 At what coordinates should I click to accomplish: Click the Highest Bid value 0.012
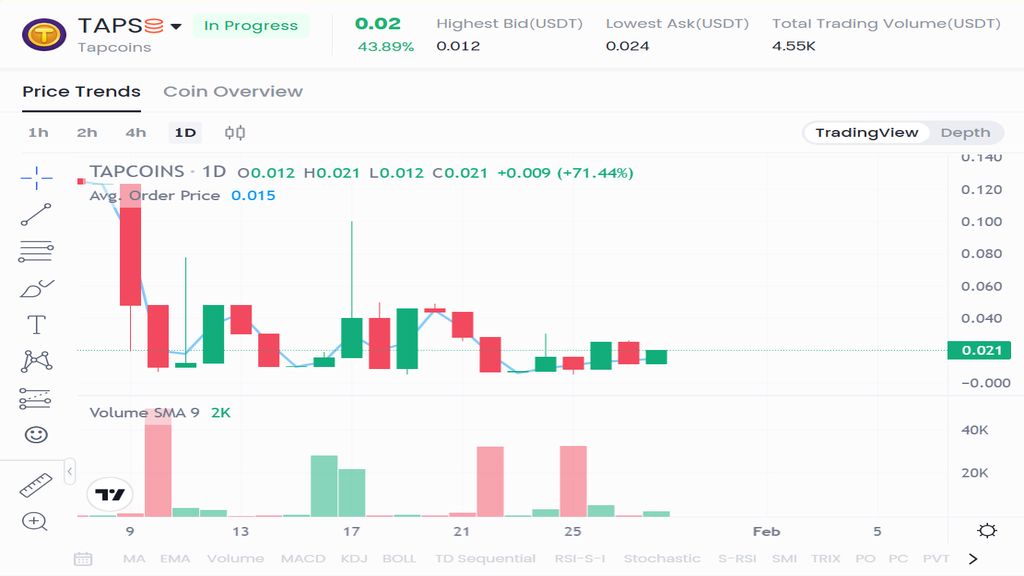pos(458,46)
